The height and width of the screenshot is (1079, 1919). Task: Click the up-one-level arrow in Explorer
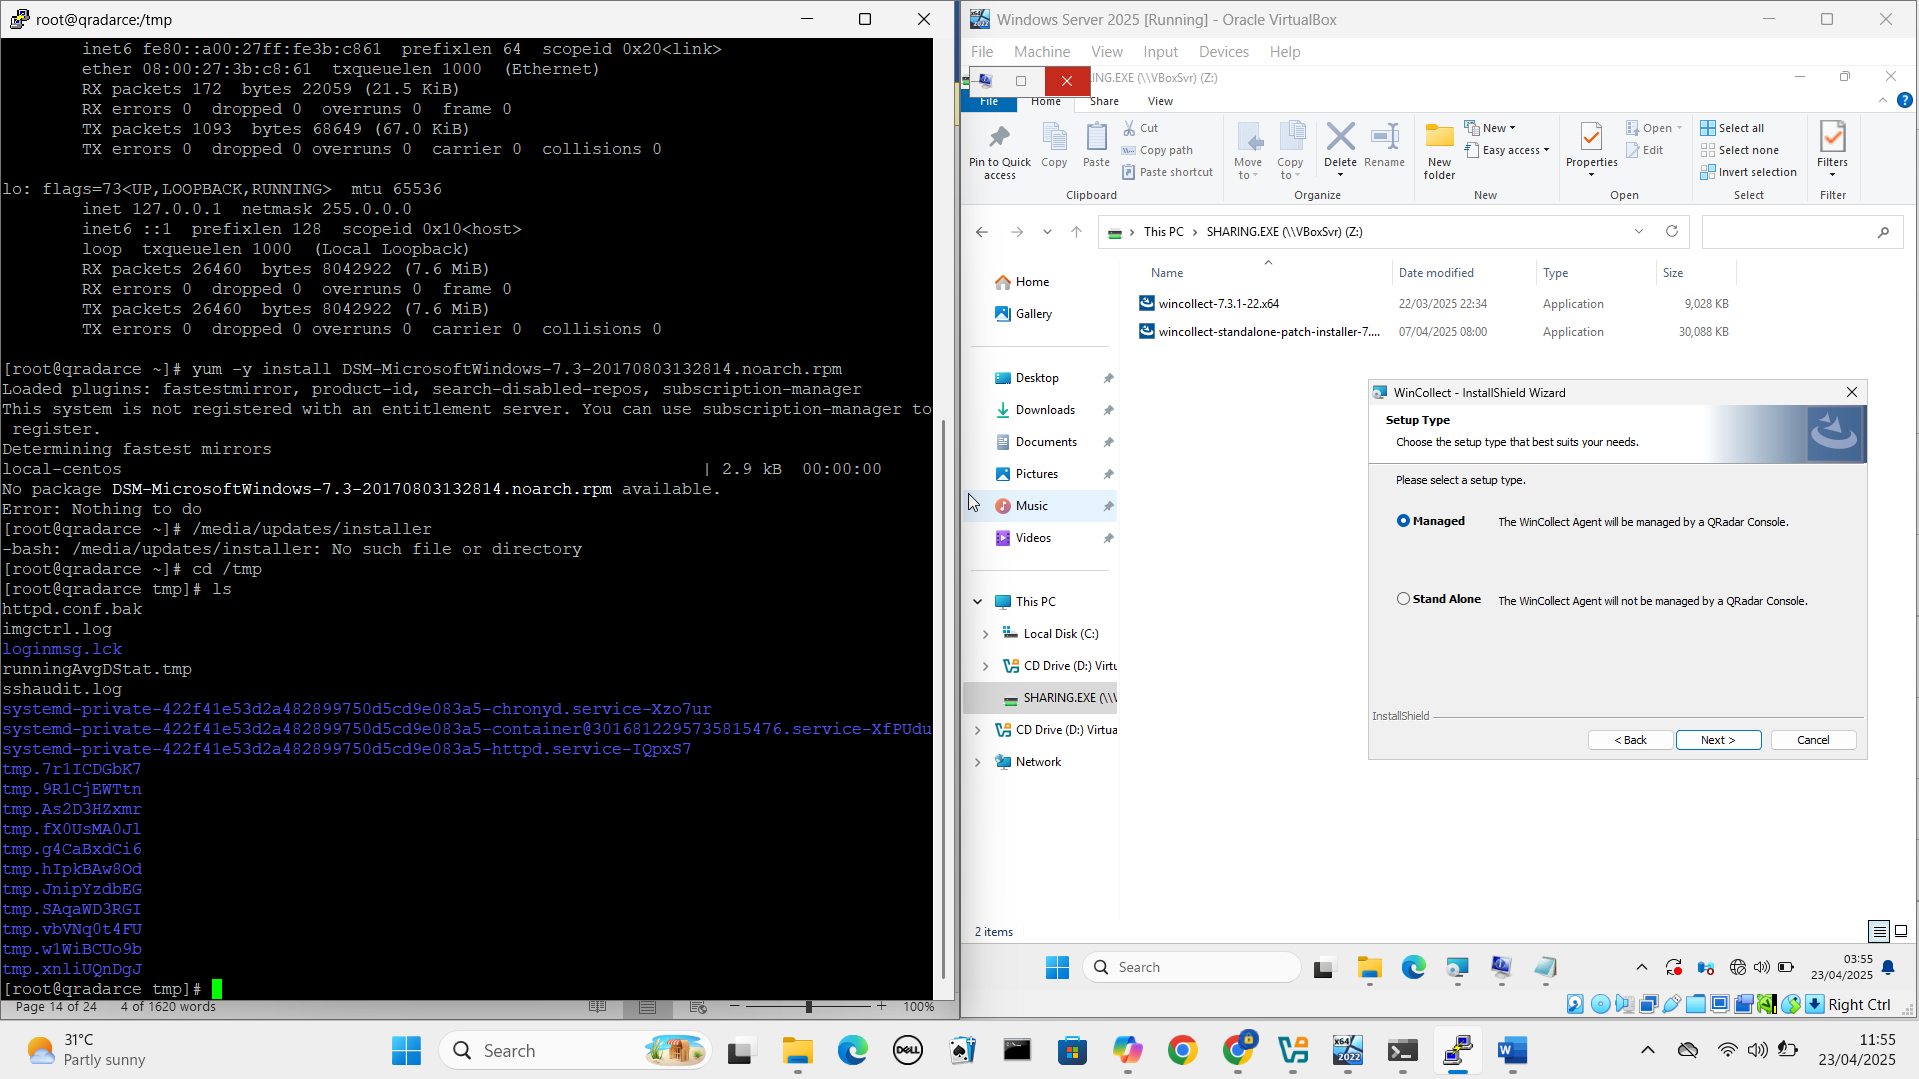1076,232
